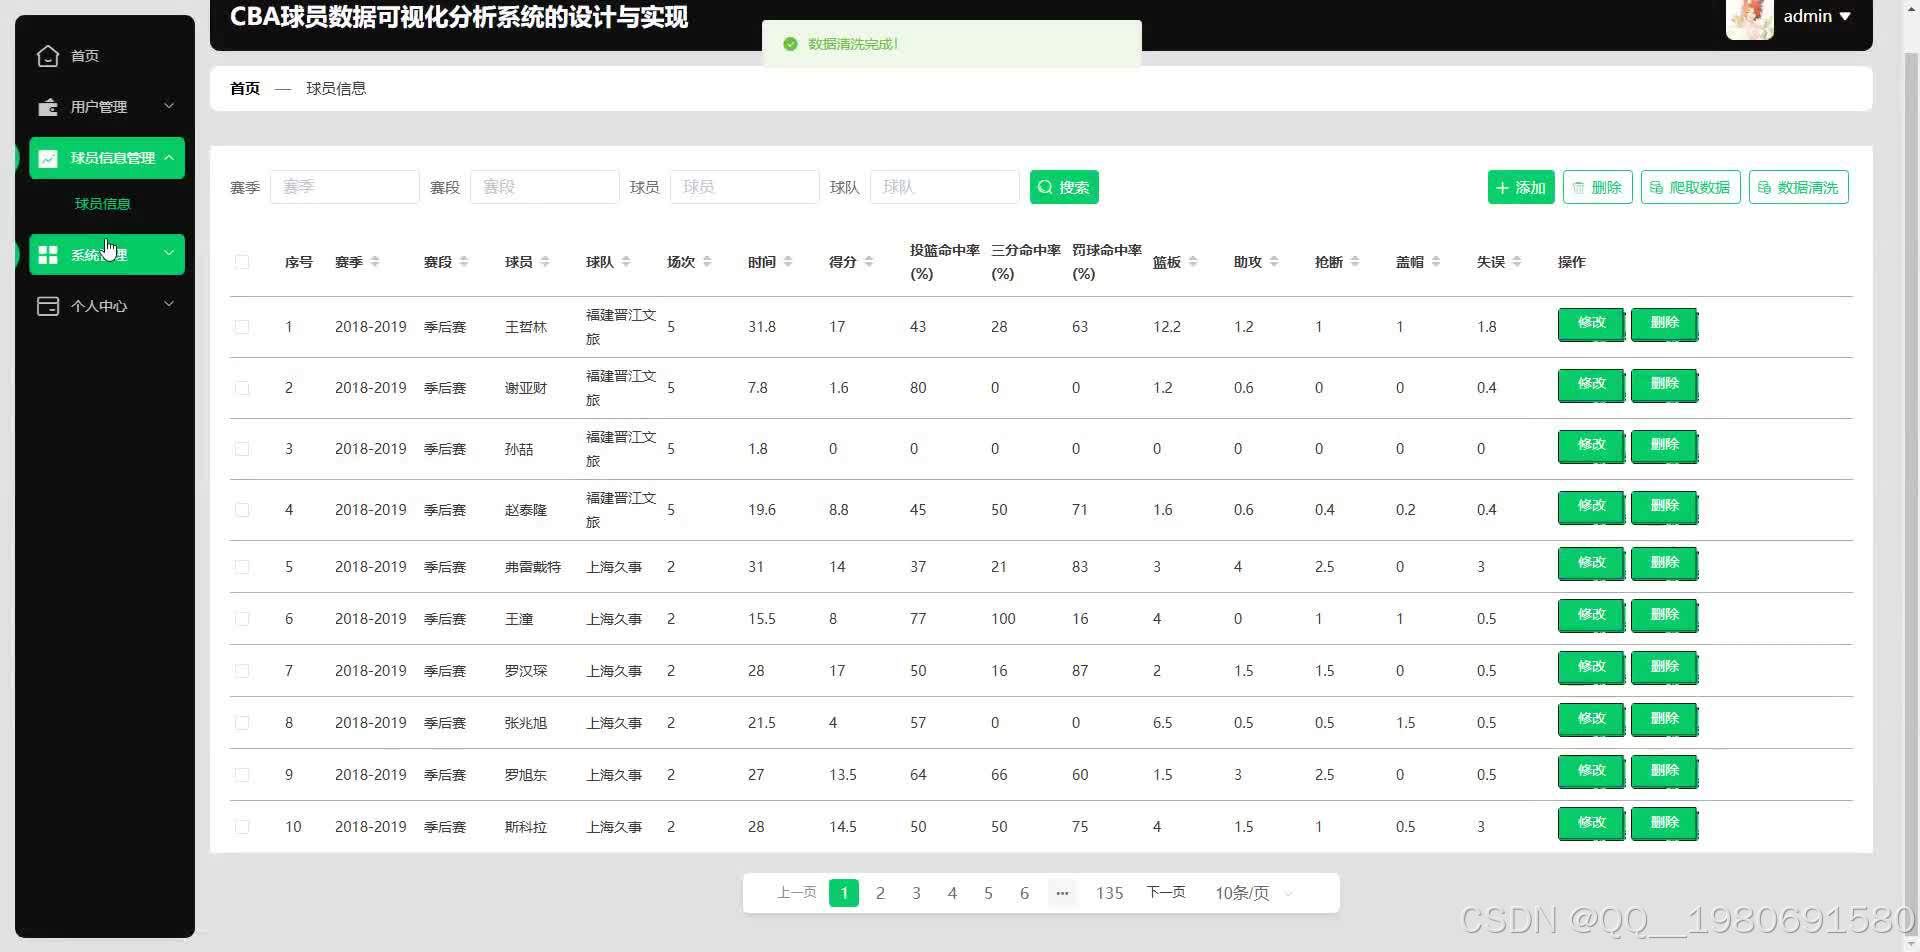Screen dimensions: 1920x952
Task: Select the 球员信息 submenu item
Action: [x=103, y=203]
